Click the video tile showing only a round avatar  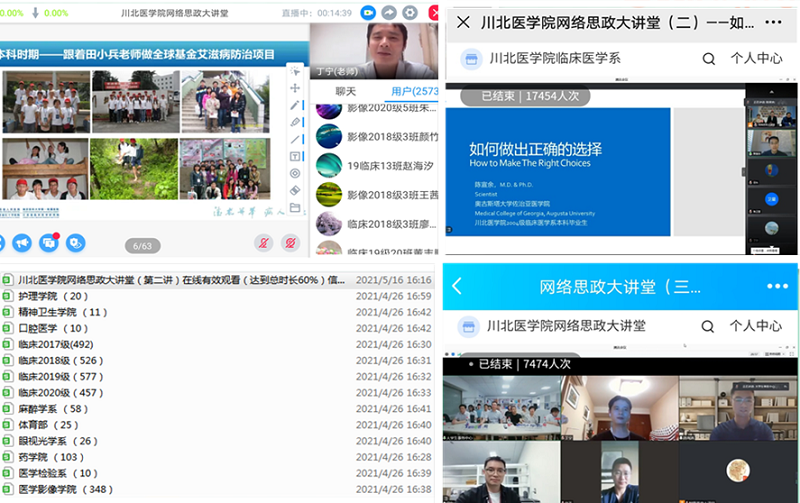[x=738, y=472]
